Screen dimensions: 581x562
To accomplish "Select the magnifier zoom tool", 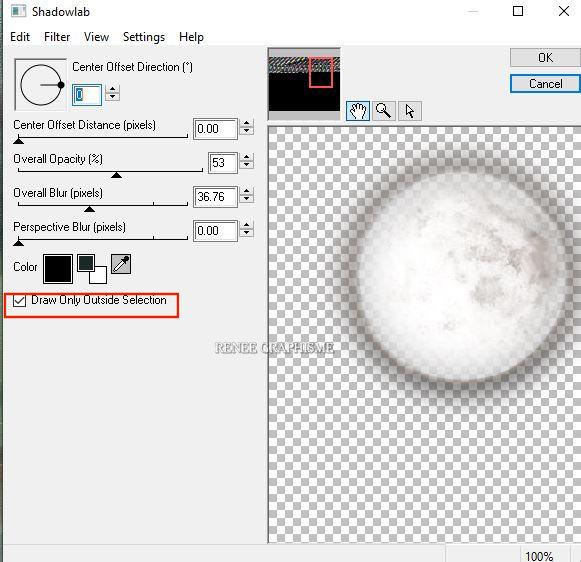I will tap(384, 111).
